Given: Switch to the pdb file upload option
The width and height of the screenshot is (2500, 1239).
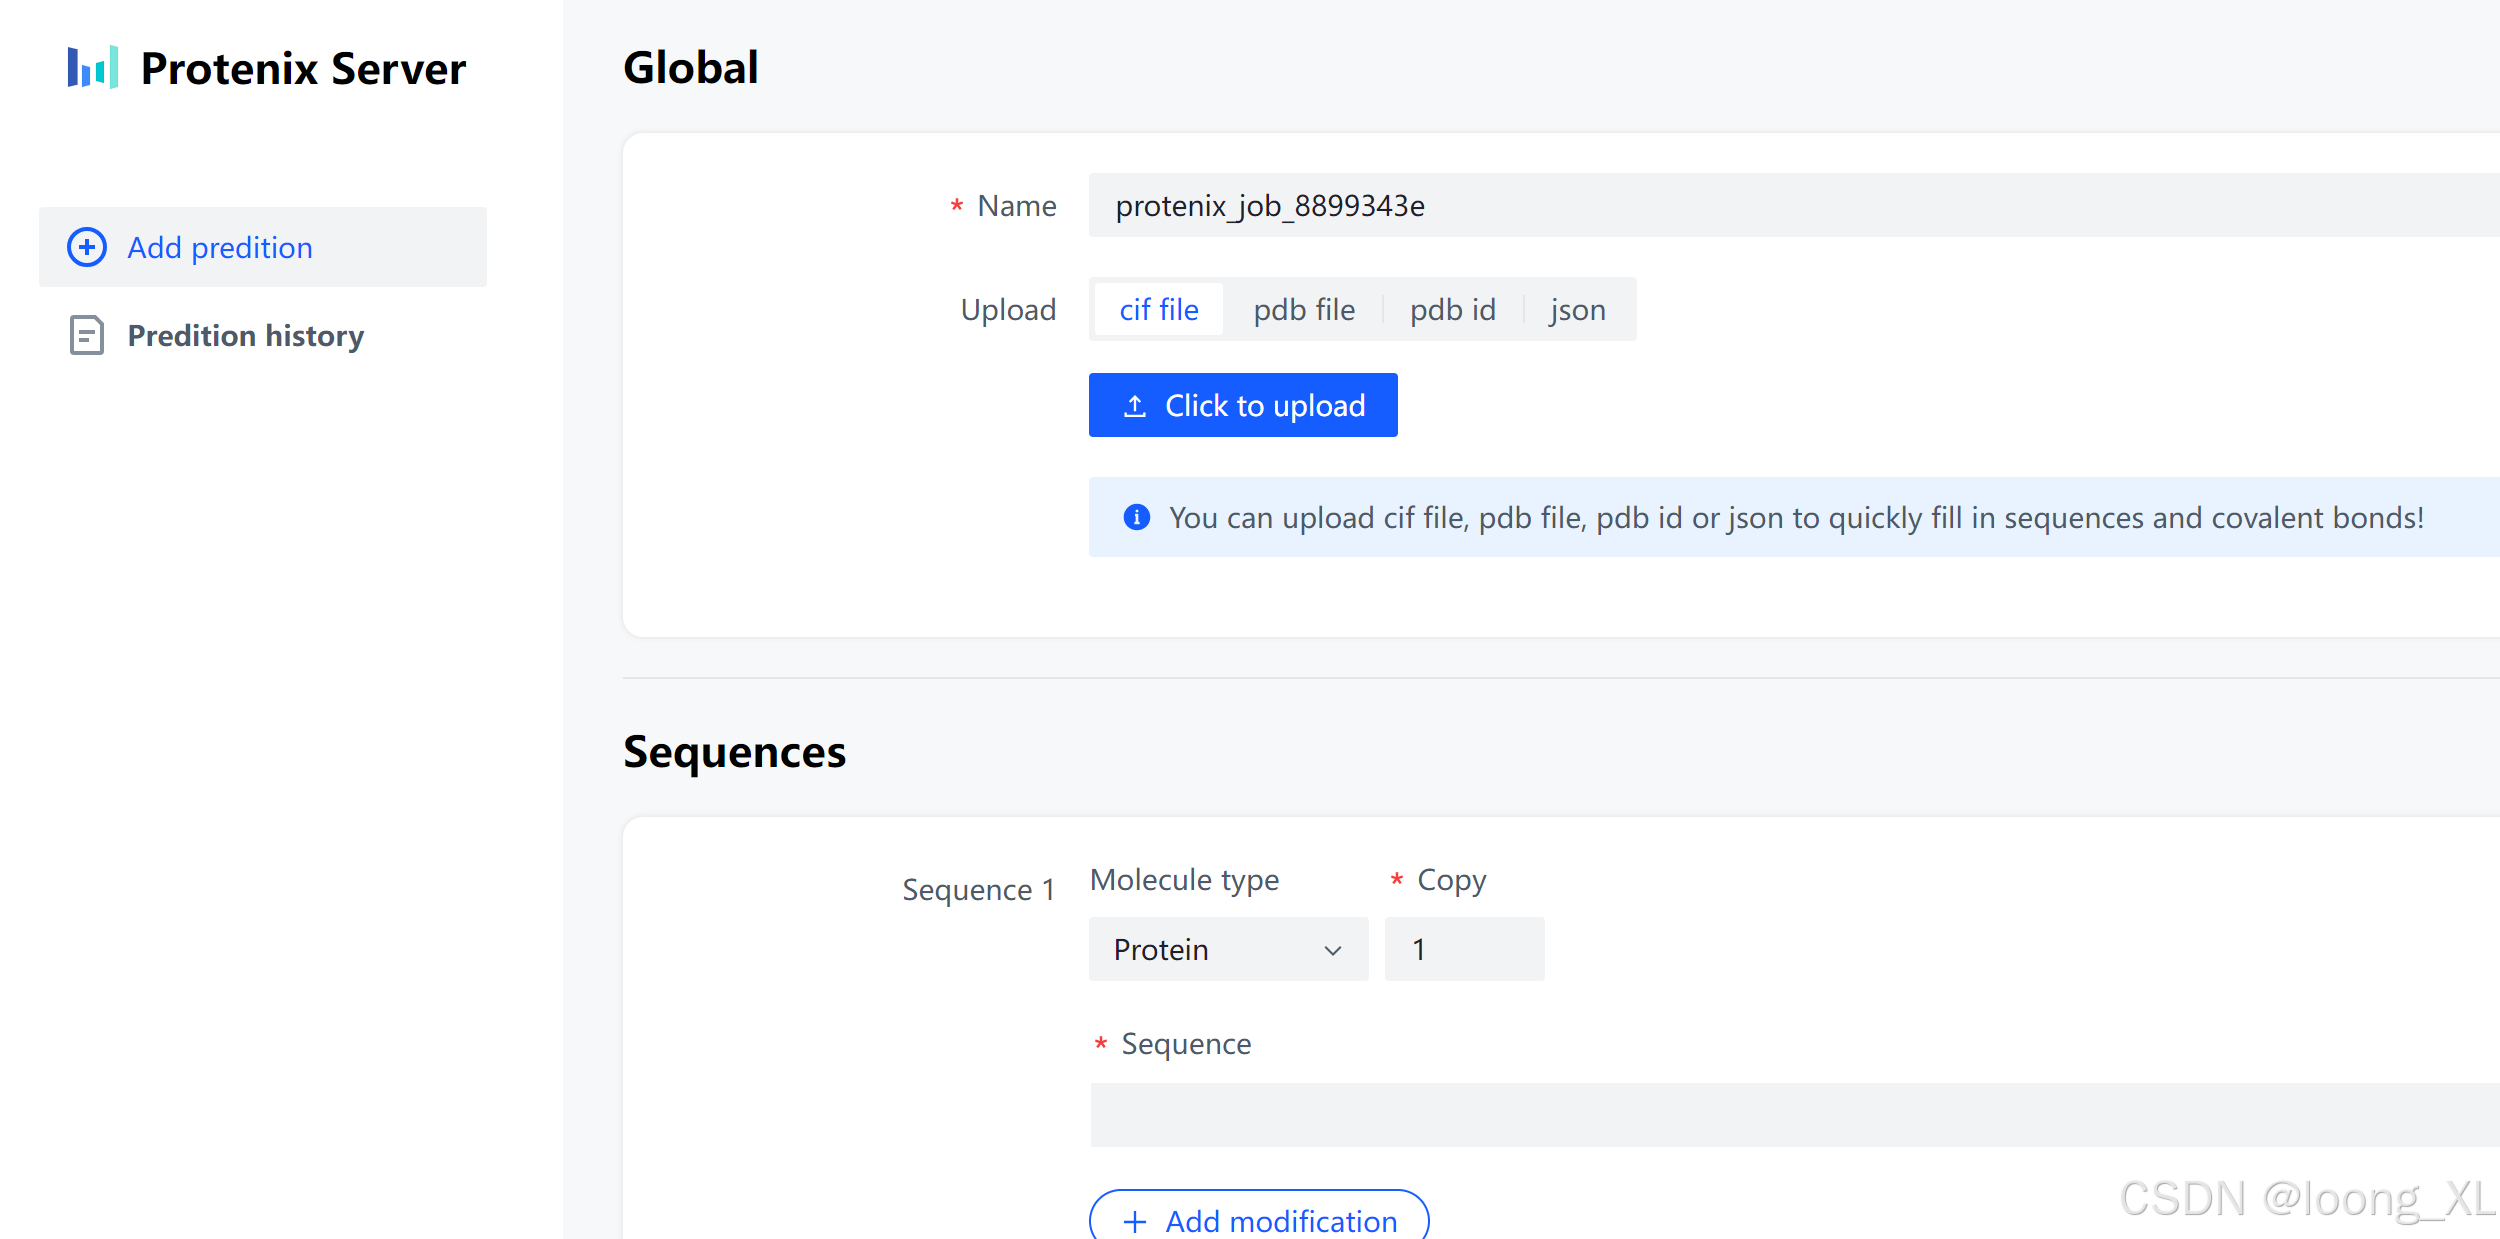Looking at the screenshot, I should pos(1304,310).
